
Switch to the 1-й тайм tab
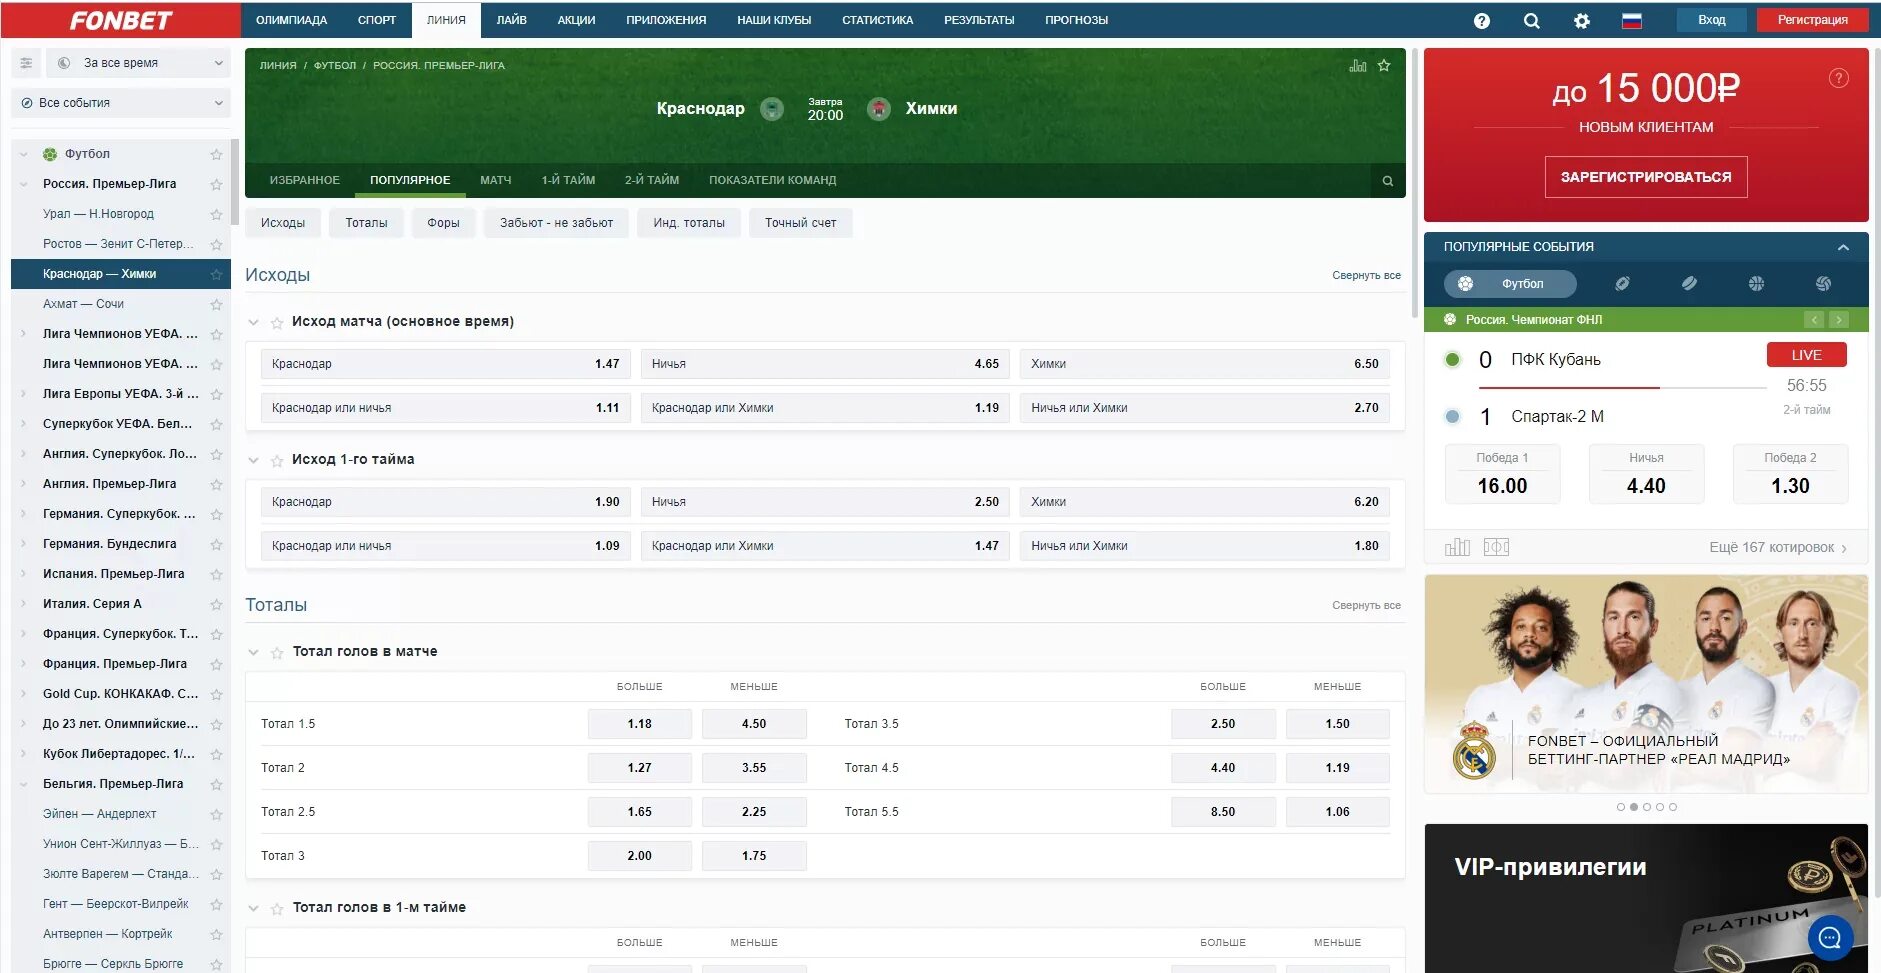568,180
